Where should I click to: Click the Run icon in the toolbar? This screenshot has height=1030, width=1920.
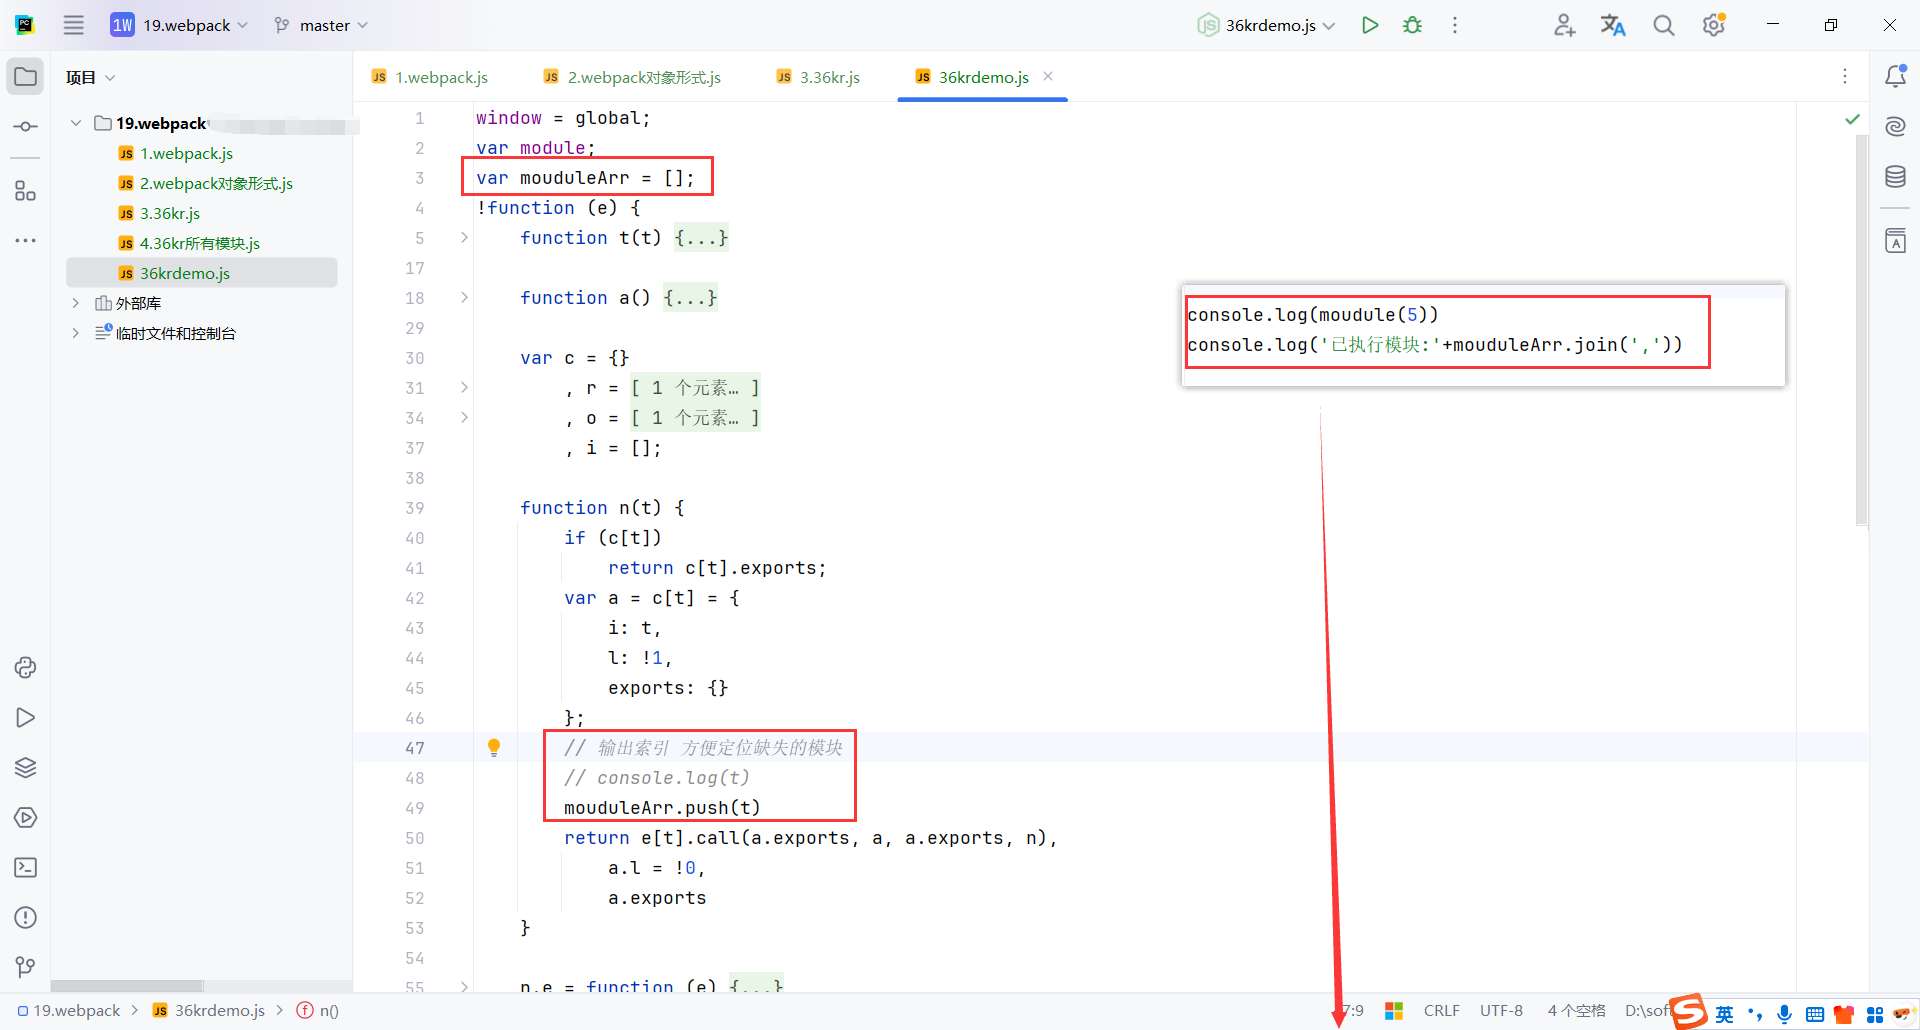coord(1371,25)
